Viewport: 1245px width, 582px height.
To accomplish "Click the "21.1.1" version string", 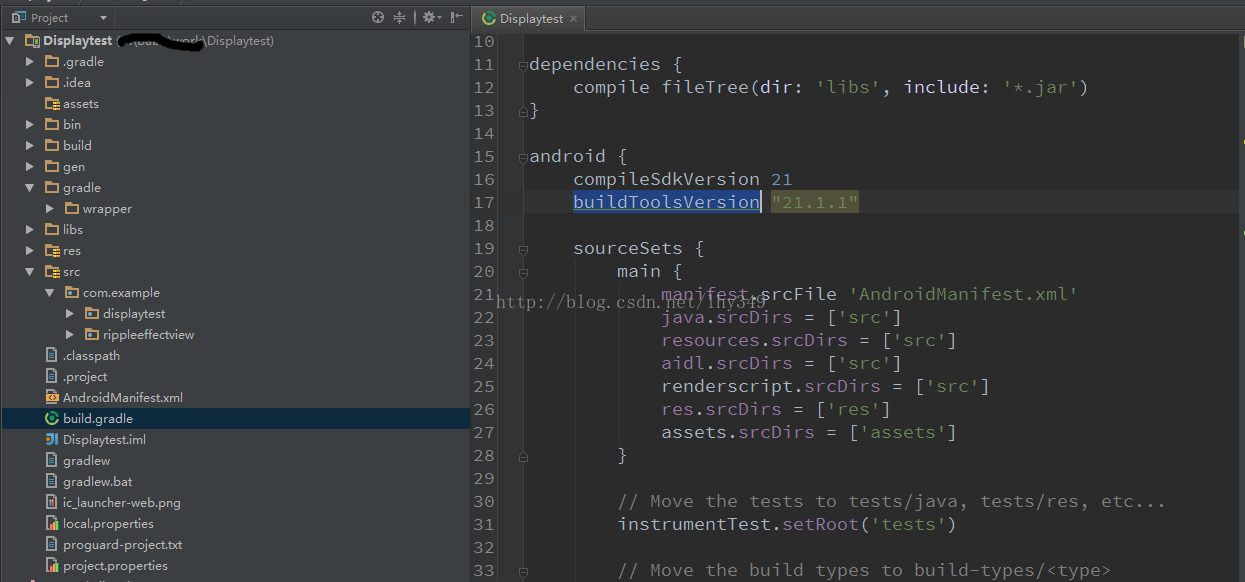I will pos(815,203).
